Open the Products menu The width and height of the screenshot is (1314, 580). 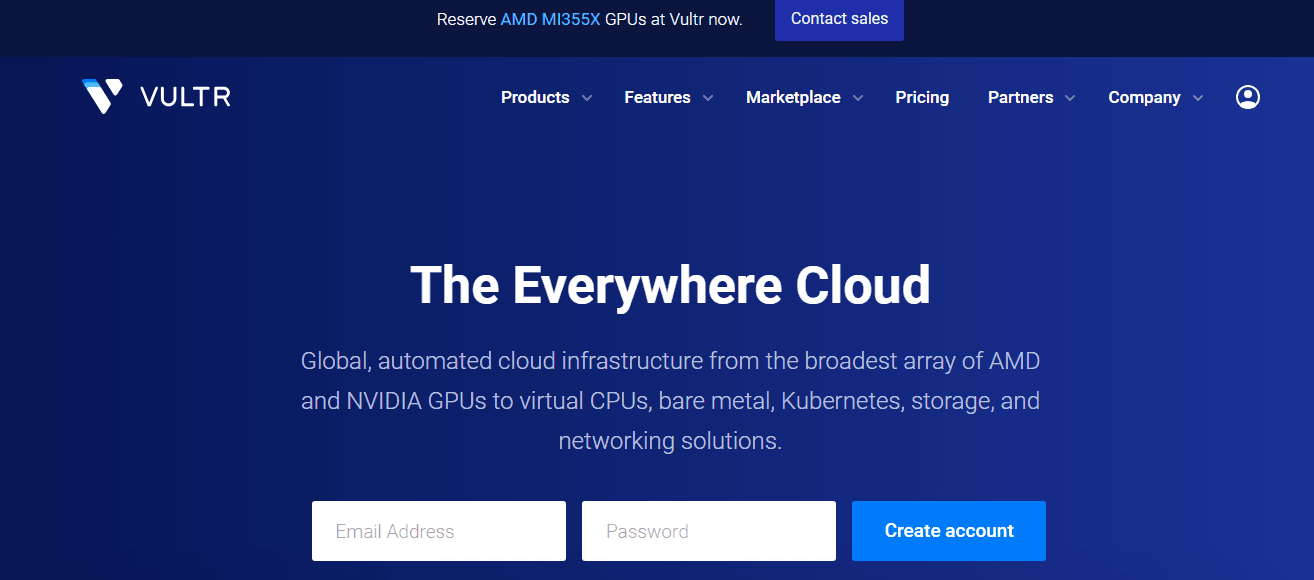(535, 97)
